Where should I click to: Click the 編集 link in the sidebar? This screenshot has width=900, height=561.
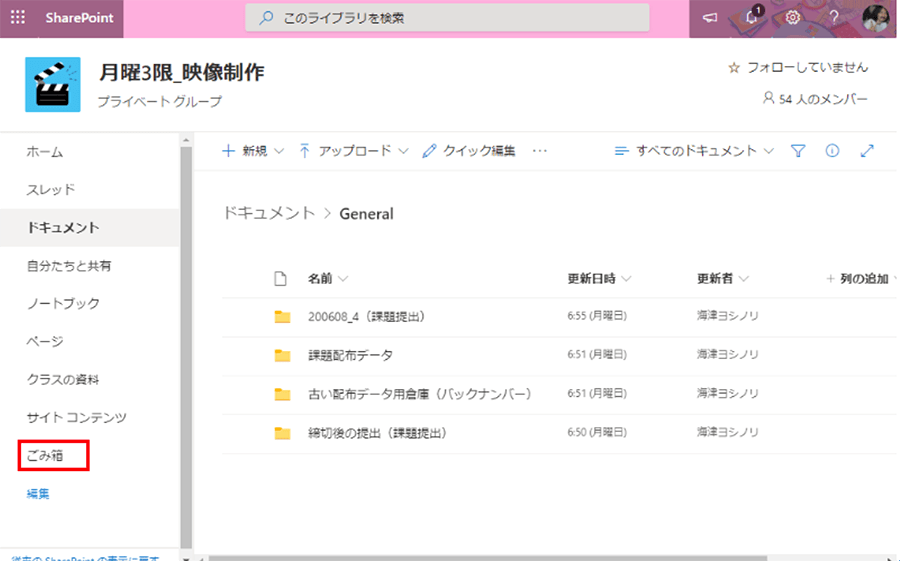(x=38, y=494)
